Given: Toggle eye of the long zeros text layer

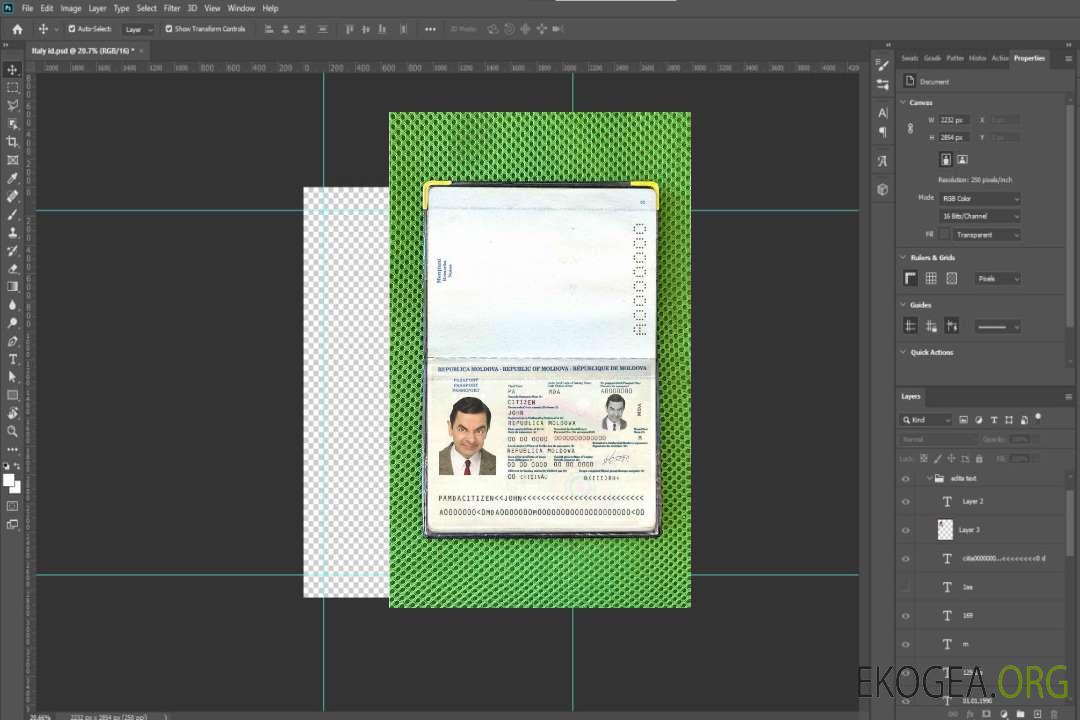Looking at the screenshot, I should (x=906, y=559).
